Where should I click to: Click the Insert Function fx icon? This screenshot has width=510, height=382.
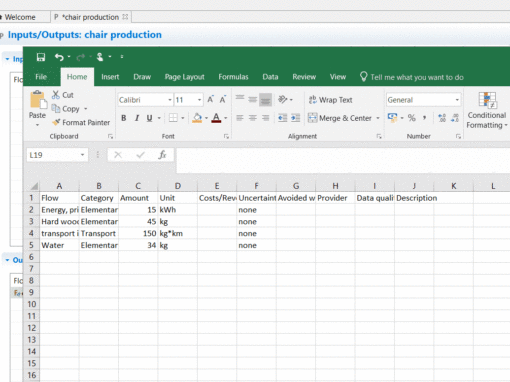click(162, 155)
